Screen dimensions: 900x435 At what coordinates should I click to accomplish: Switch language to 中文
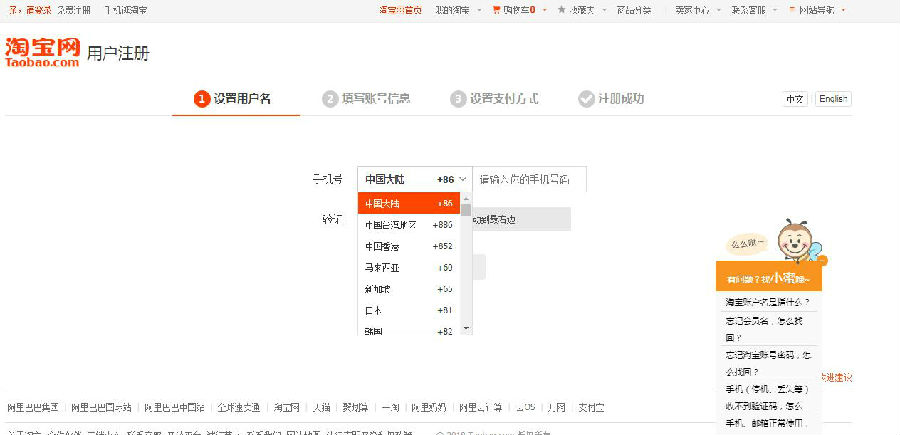(x=794, y=99)
